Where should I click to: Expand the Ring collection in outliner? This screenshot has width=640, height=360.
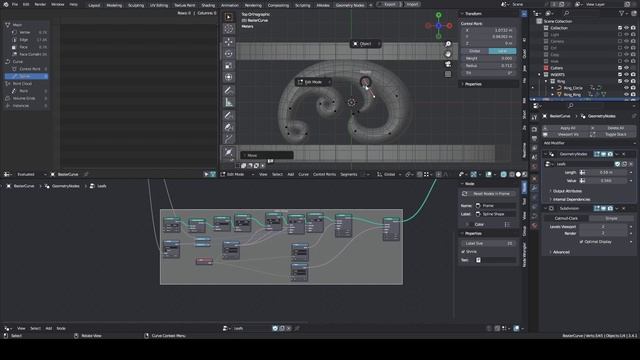tap(546, 81)
